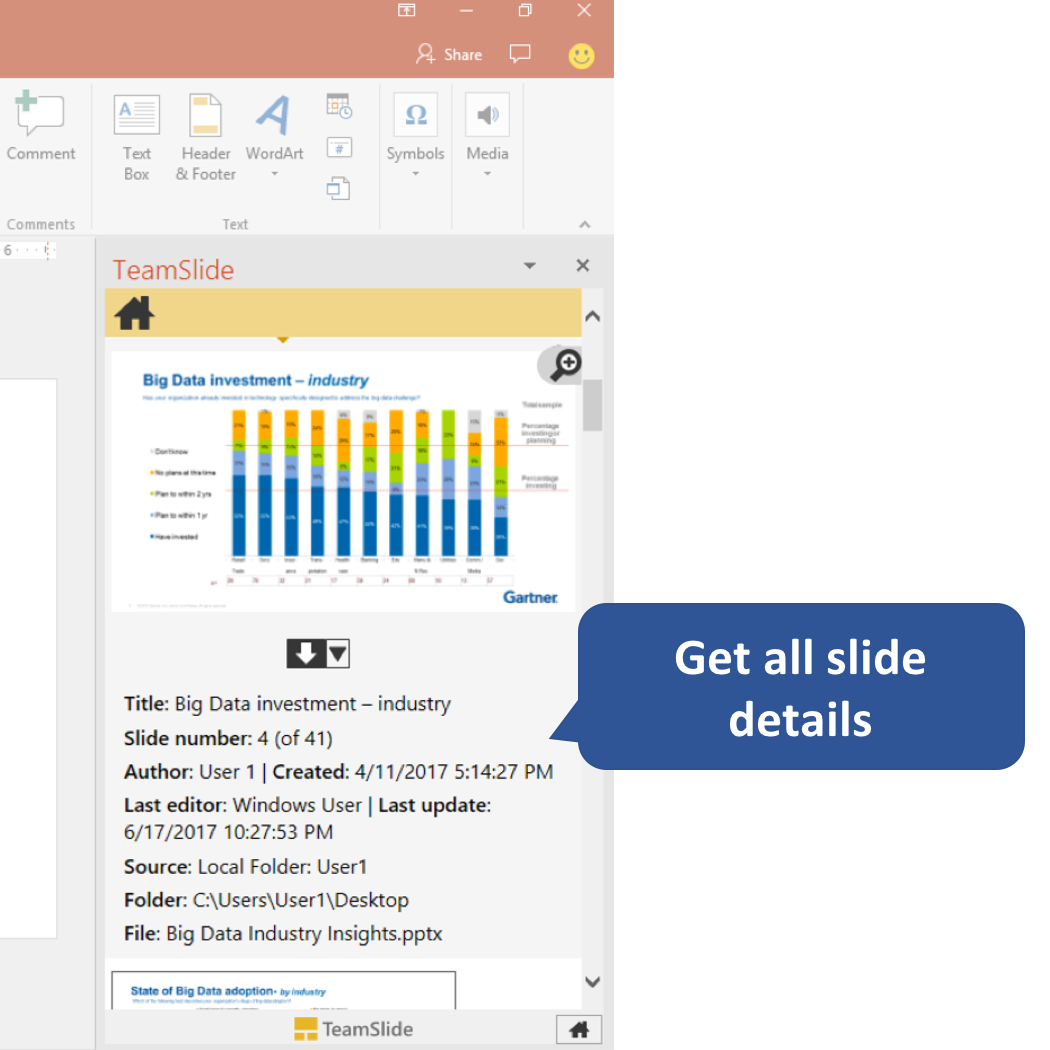This screenshot has height=1050, width=1050.
Task: Open Header & Footer dialog
Action: click(x=206, y=138)
